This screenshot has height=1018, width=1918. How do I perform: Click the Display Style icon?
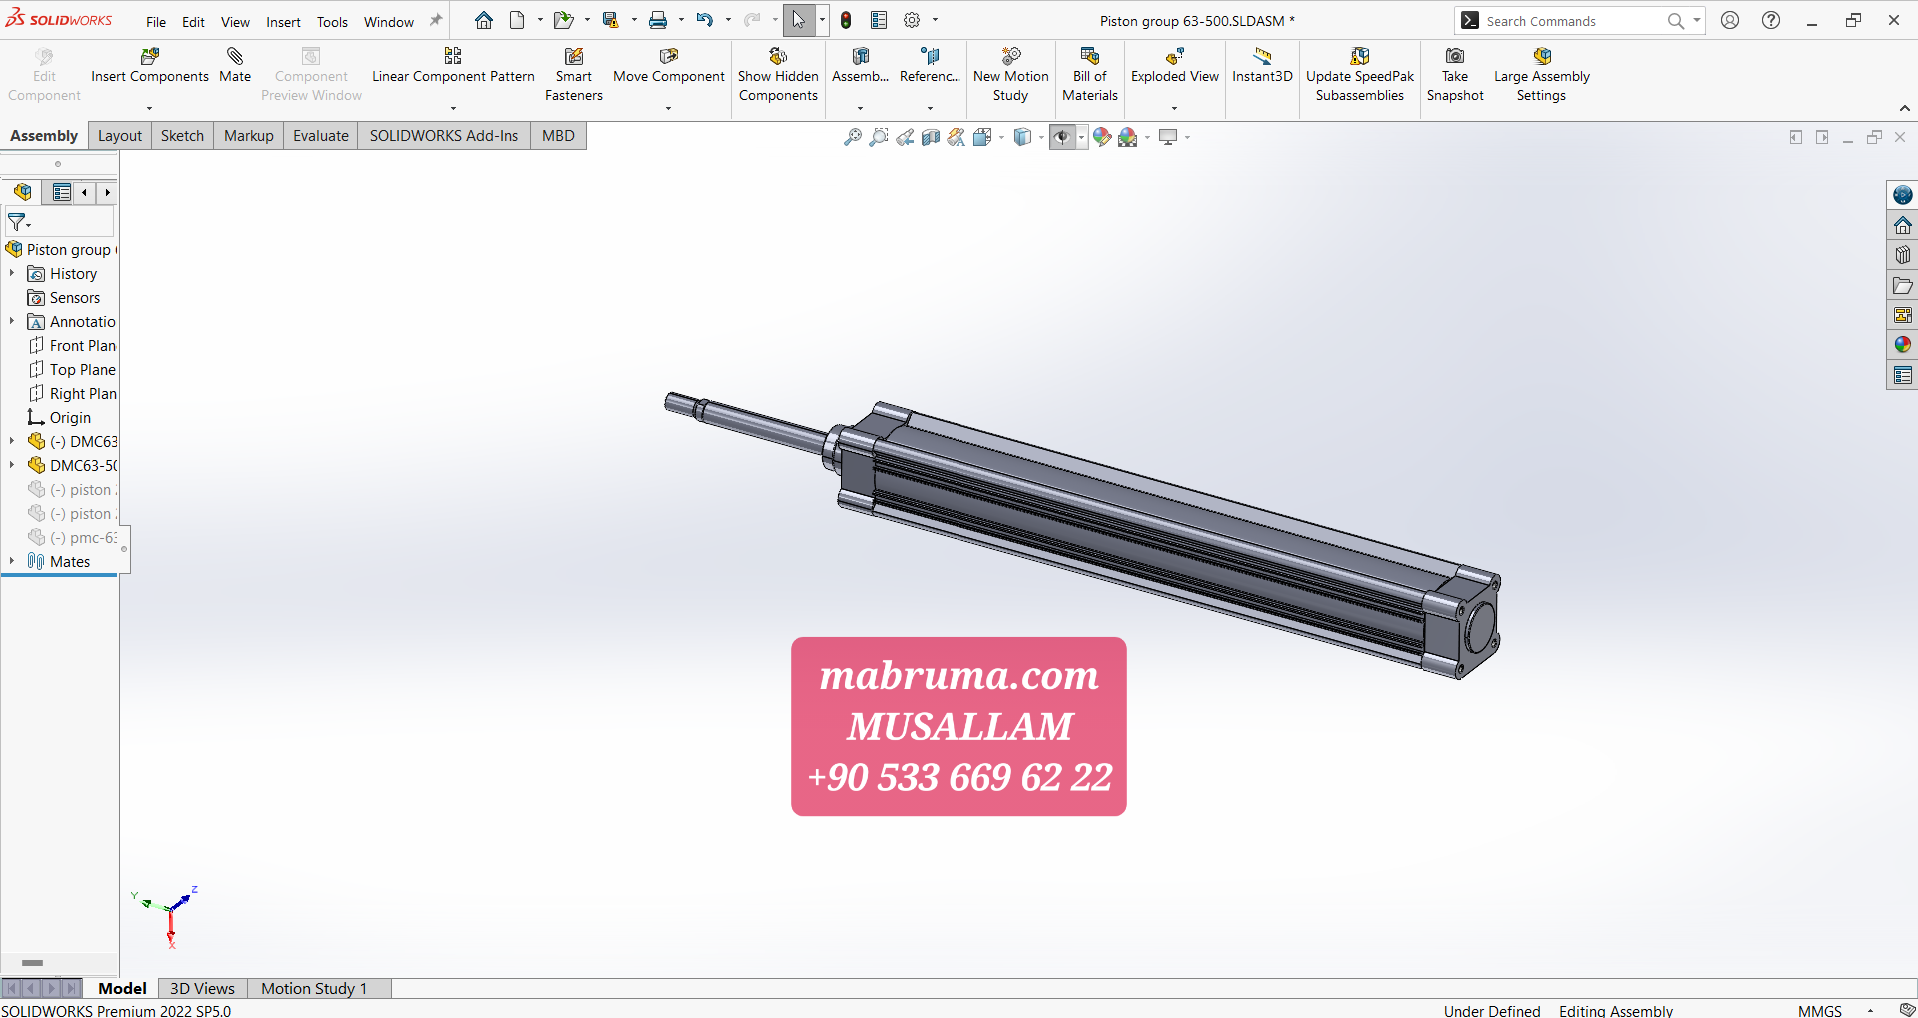point(1022,137)
